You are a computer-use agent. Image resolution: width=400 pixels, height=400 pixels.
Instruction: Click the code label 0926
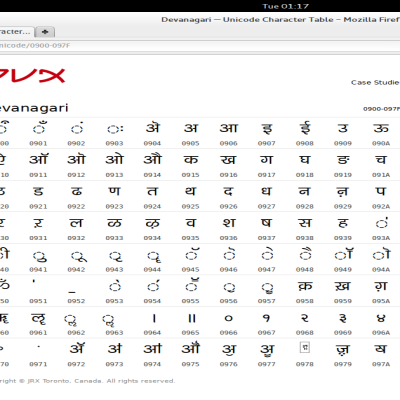(x=229, y=206)
